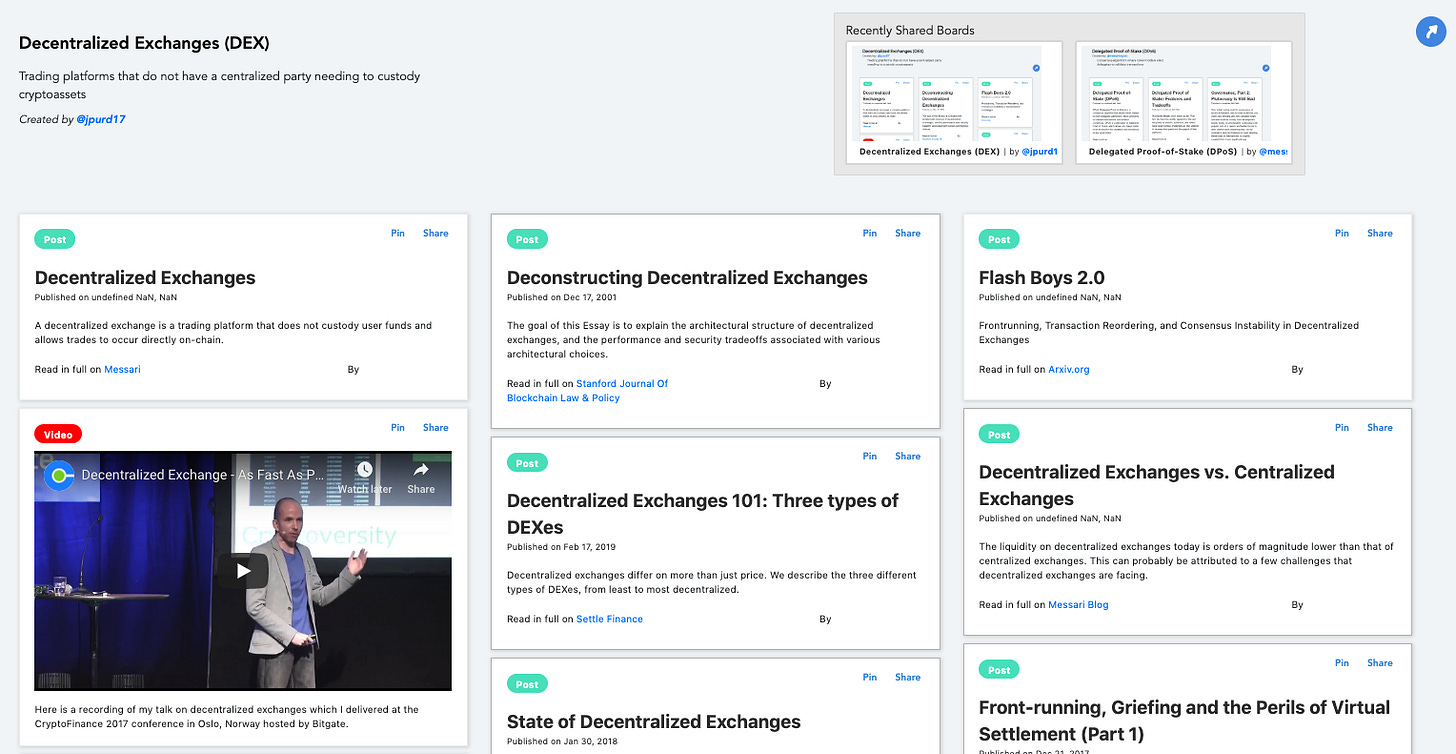Screen dimensions: 1456x754
Task: Click the video description about Oslo conference
Action: click(x=227, y=716)
